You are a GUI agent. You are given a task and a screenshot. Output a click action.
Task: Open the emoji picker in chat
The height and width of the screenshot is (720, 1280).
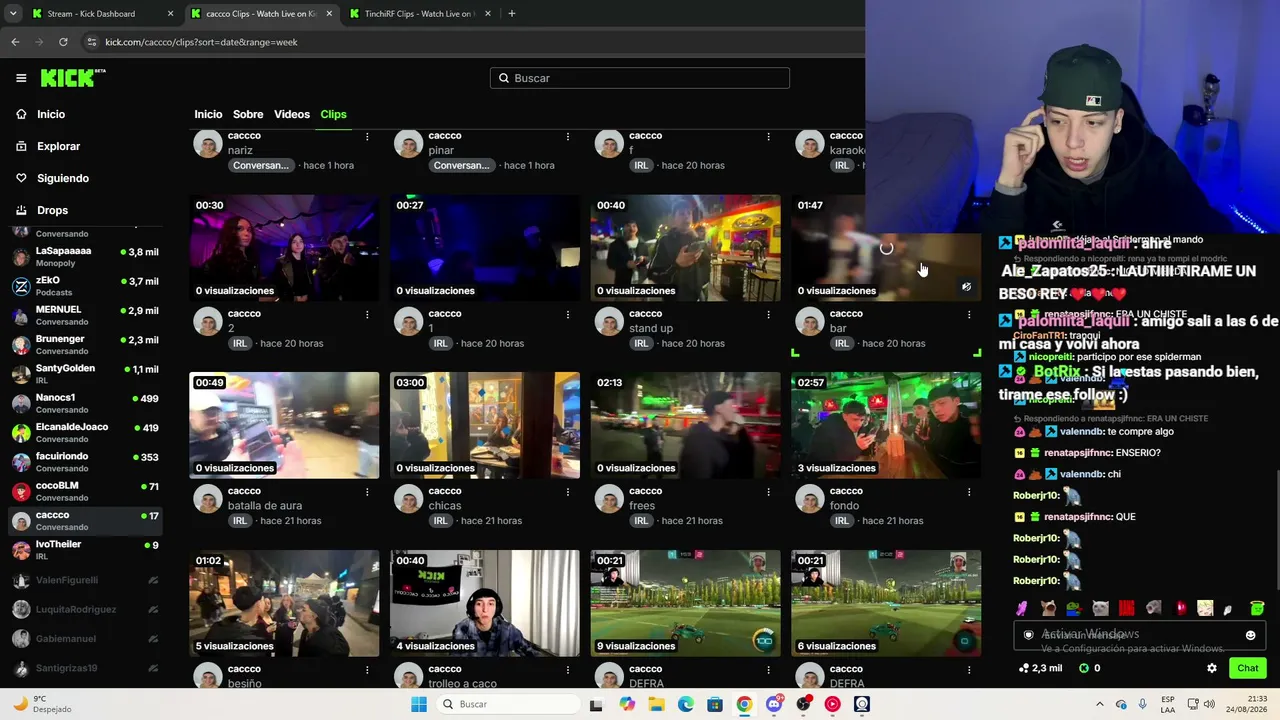point(1250,635)
